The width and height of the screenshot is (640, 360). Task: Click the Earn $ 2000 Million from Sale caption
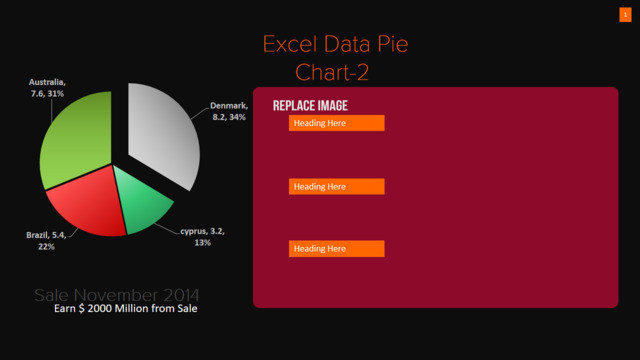(126, 308)
